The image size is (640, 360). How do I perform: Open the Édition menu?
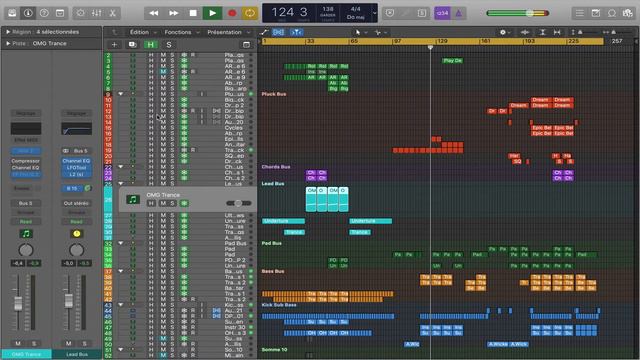143,32
